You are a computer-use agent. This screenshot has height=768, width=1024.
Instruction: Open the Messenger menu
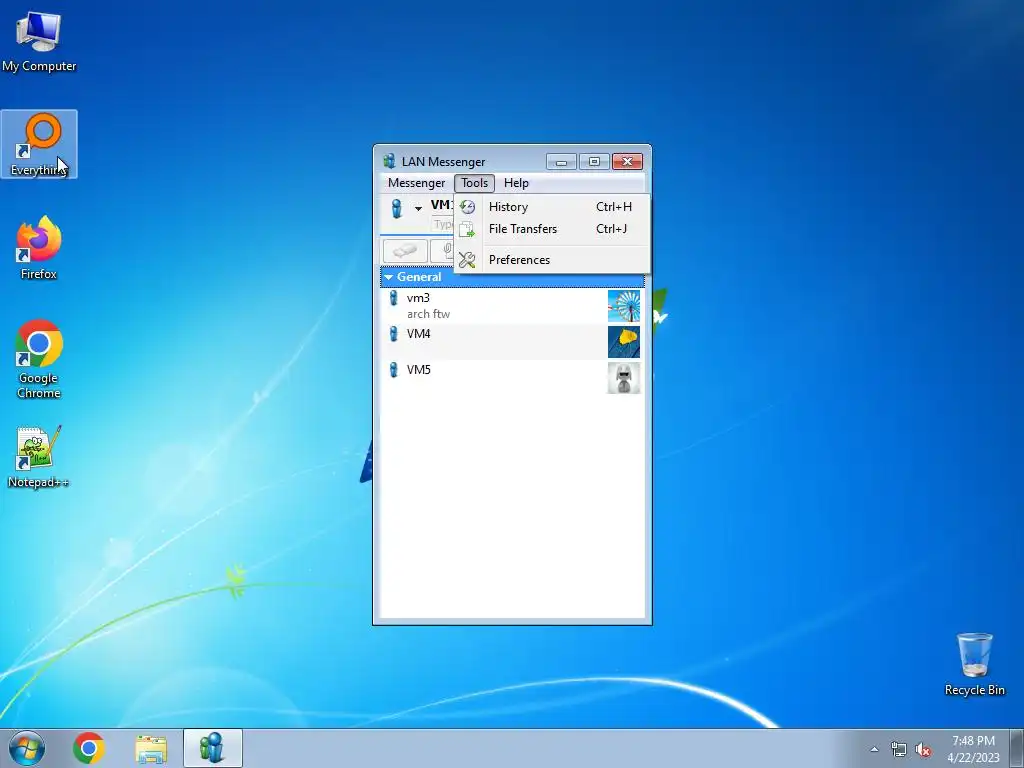pos(416,183)
